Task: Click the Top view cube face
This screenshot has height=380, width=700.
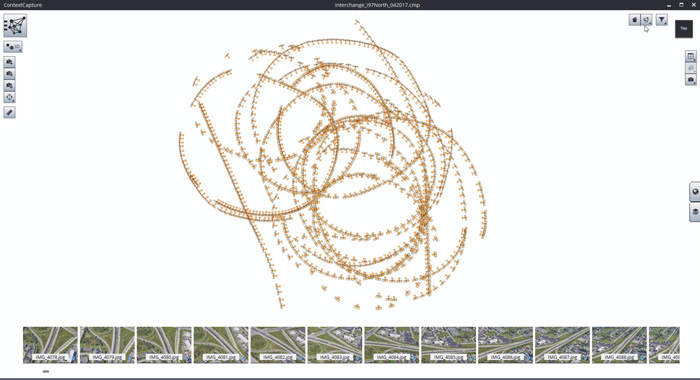Action: click(683, 29)
